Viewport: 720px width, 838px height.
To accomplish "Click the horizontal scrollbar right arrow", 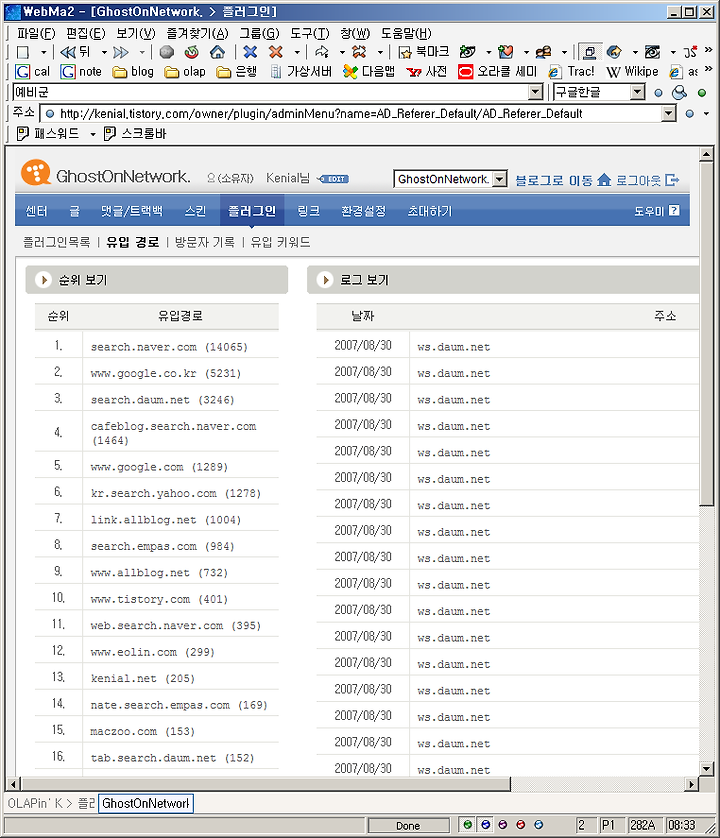I will pos(691,784).
